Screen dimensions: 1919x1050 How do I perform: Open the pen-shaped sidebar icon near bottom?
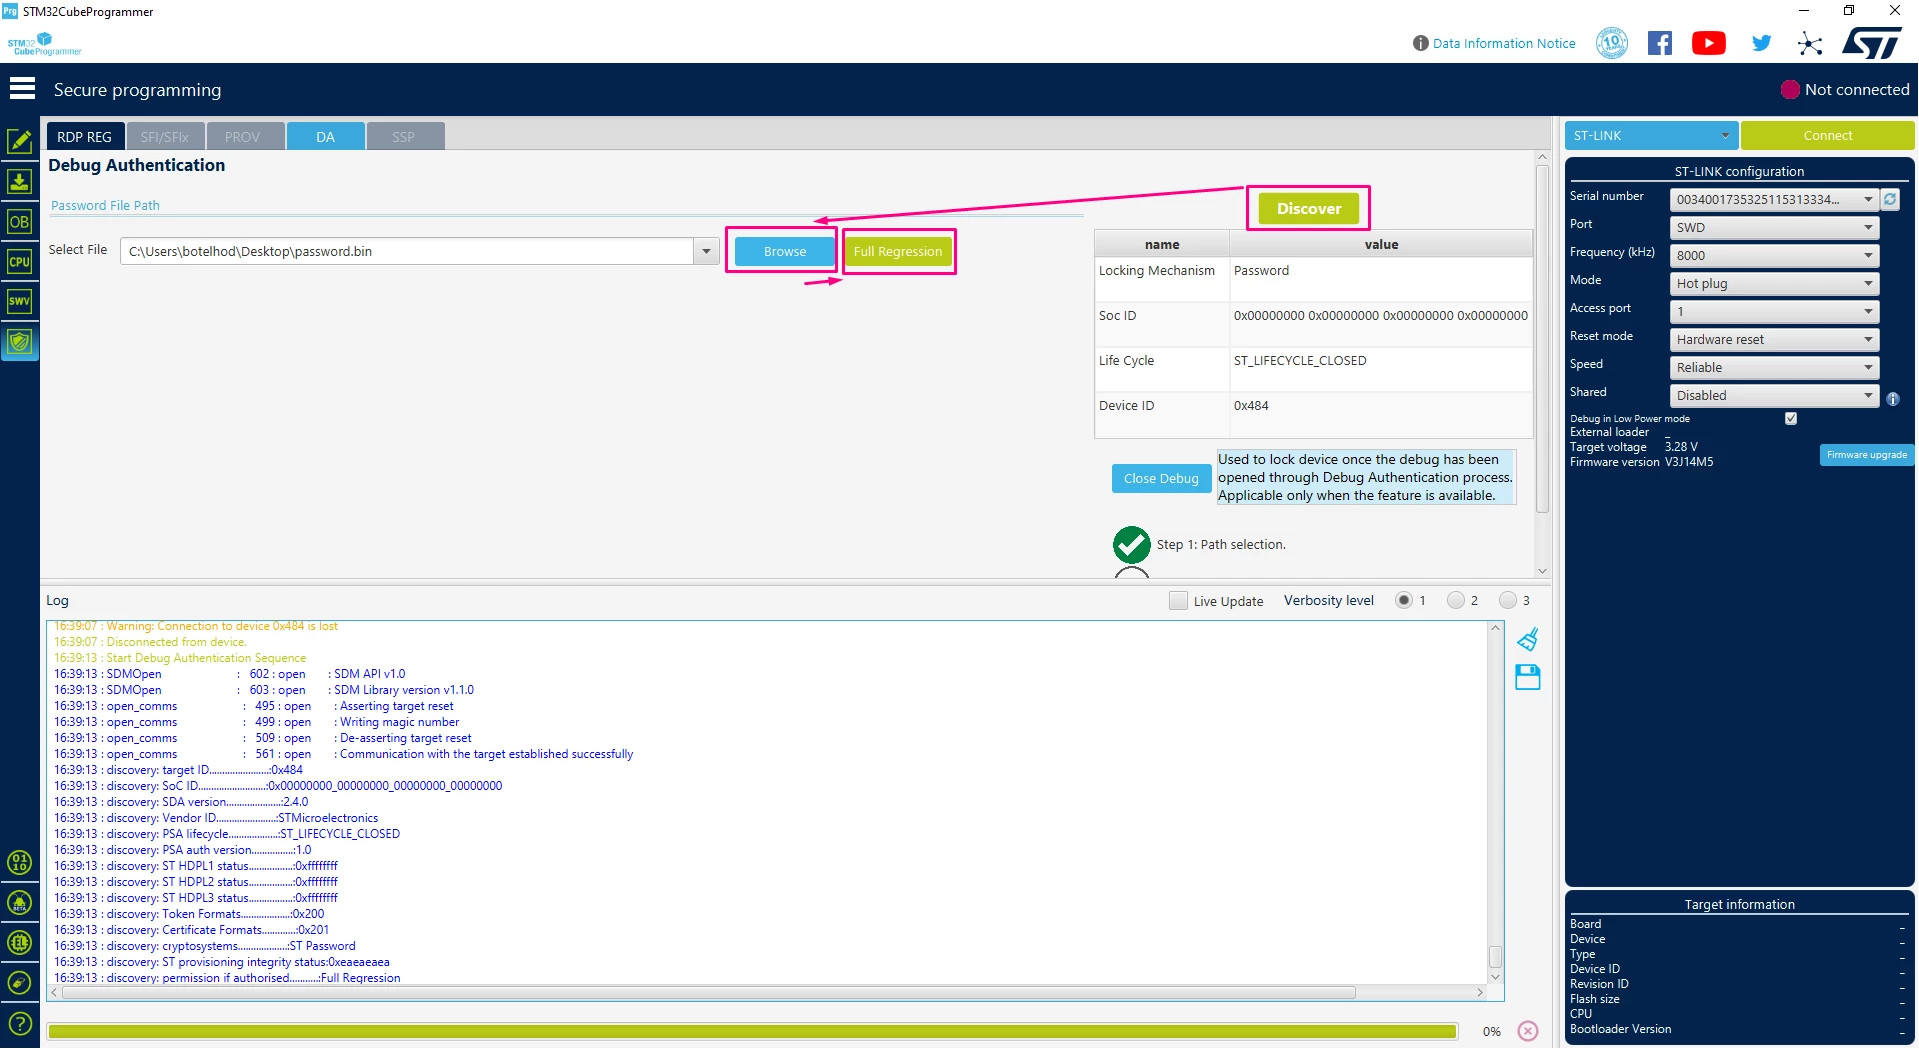[x=19, y=983]
